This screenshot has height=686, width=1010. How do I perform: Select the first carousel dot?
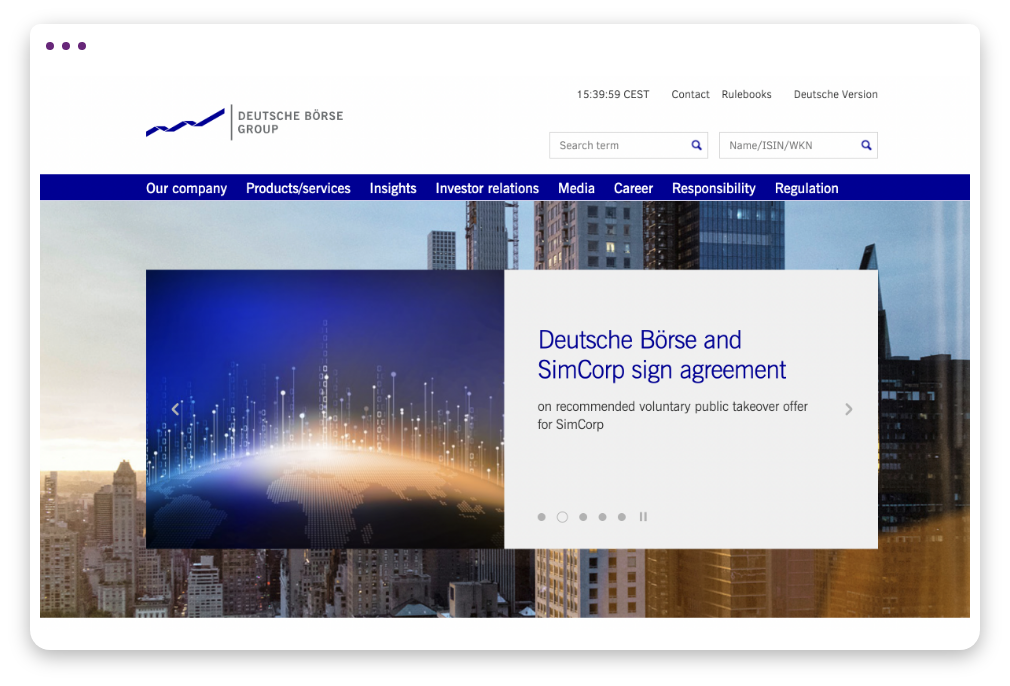542,517
